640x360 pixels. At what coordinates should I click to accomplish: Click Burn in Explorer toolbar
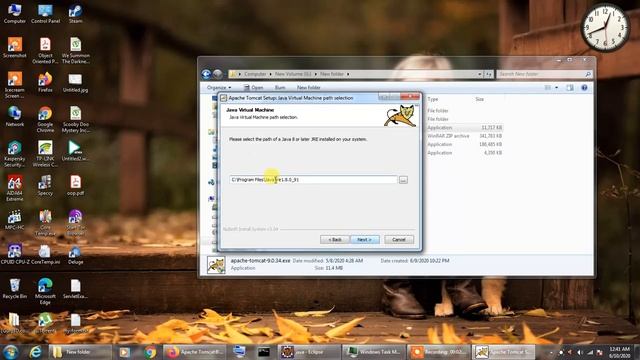point(280,88)
